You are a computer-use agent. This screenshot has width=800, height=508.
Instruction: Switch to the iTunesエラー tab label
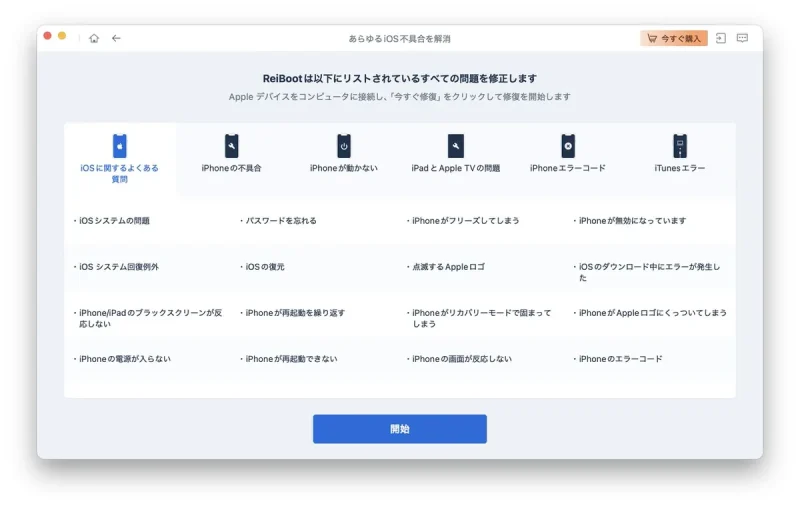[x=680, y=168]
